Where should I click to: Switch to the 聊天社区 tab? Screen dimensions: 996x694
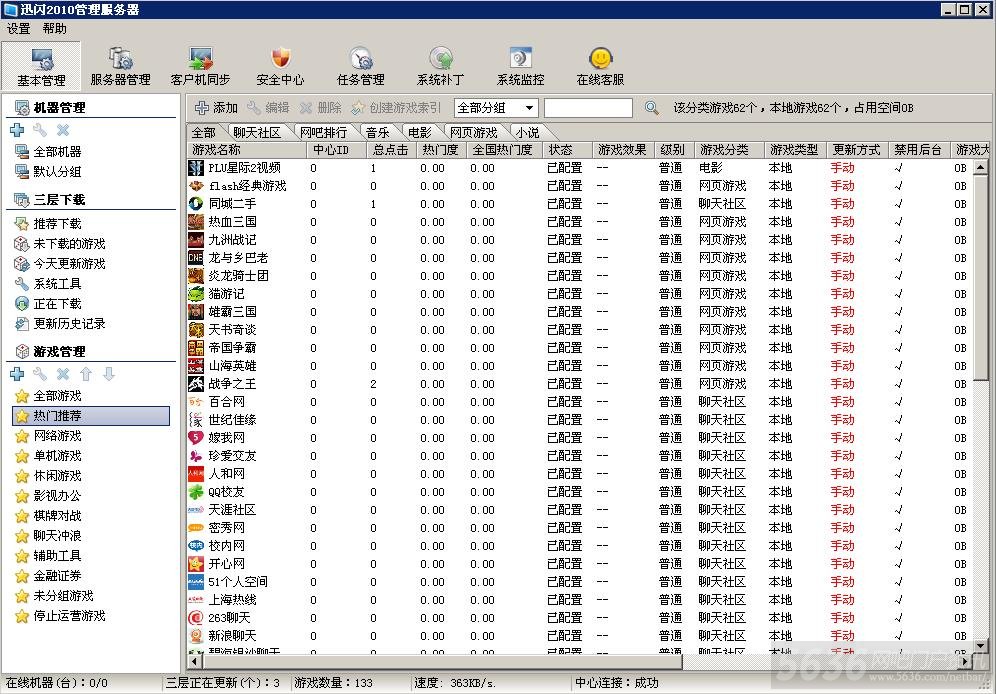257,132
